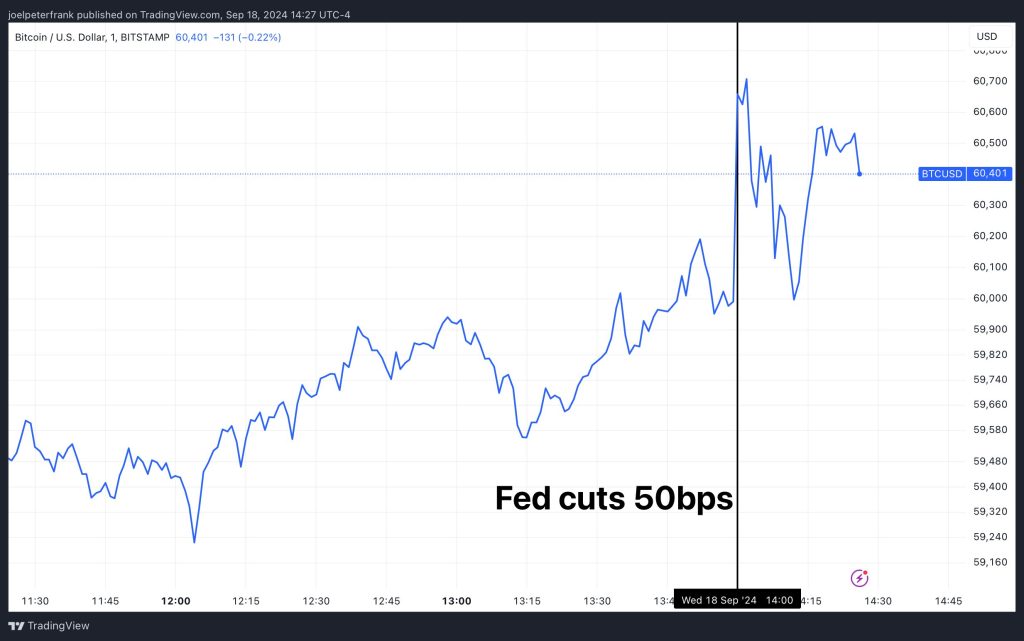Click the purple lightning bolt icon
Screen dimensions: 1024x641
(859, 577)
